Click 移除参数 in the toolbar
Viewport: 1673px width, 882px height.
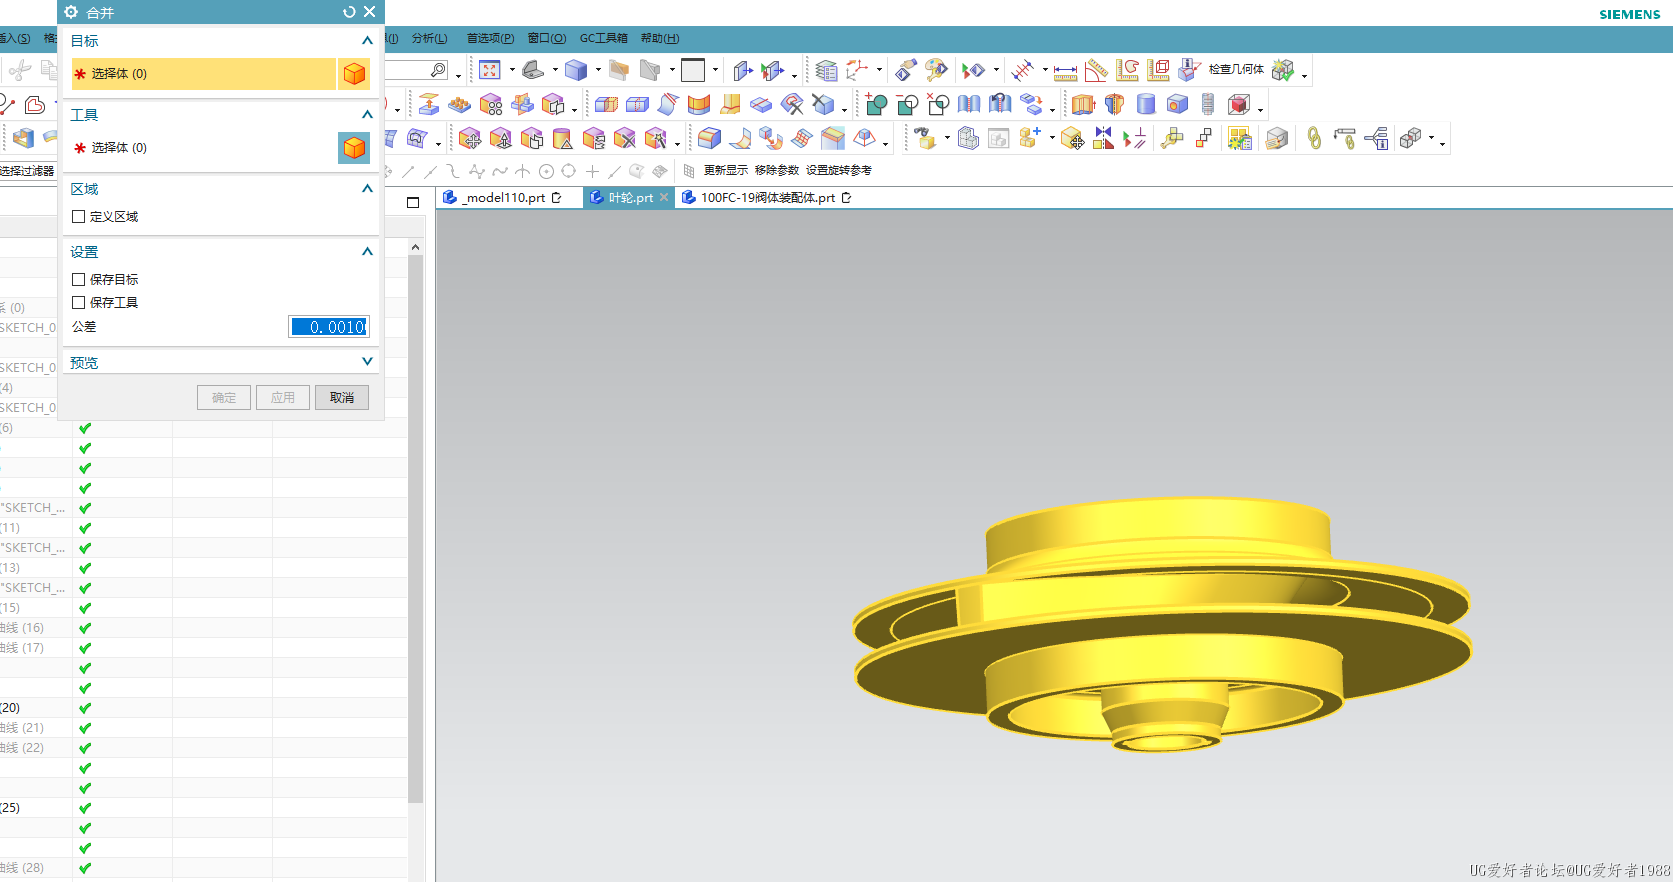[777, 171]
